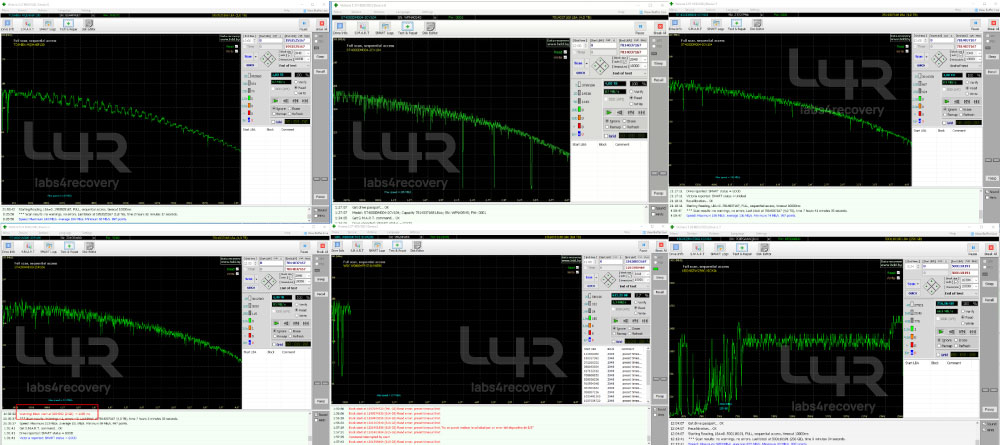Open Drive info in the TOSHIBA window
The width and height of the screenshot is (1000, 445).
[8, 24]
